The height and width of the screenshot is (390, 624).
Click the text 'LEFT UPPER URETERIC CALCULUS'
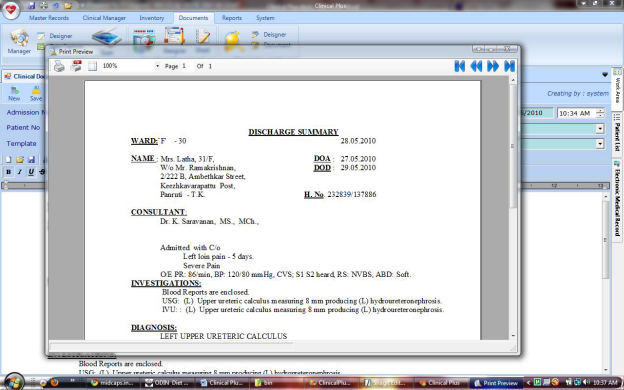pyautogui.click(x=223, y=336)
